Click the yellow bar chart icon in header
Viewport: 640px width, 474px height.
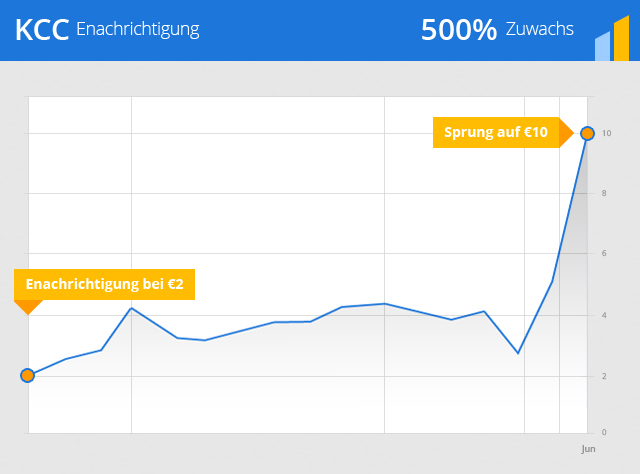coord(621,38)
